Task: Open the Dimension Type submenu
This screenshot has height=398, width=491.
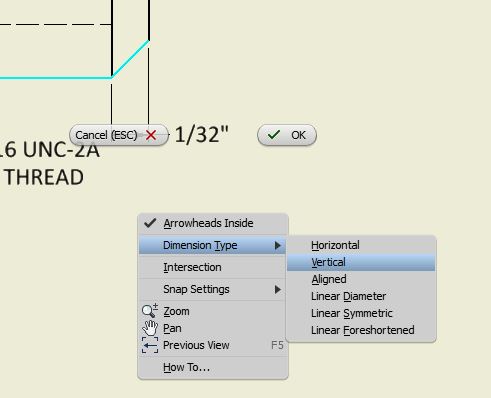Action: pyautogui.click(x=213, y=245)
